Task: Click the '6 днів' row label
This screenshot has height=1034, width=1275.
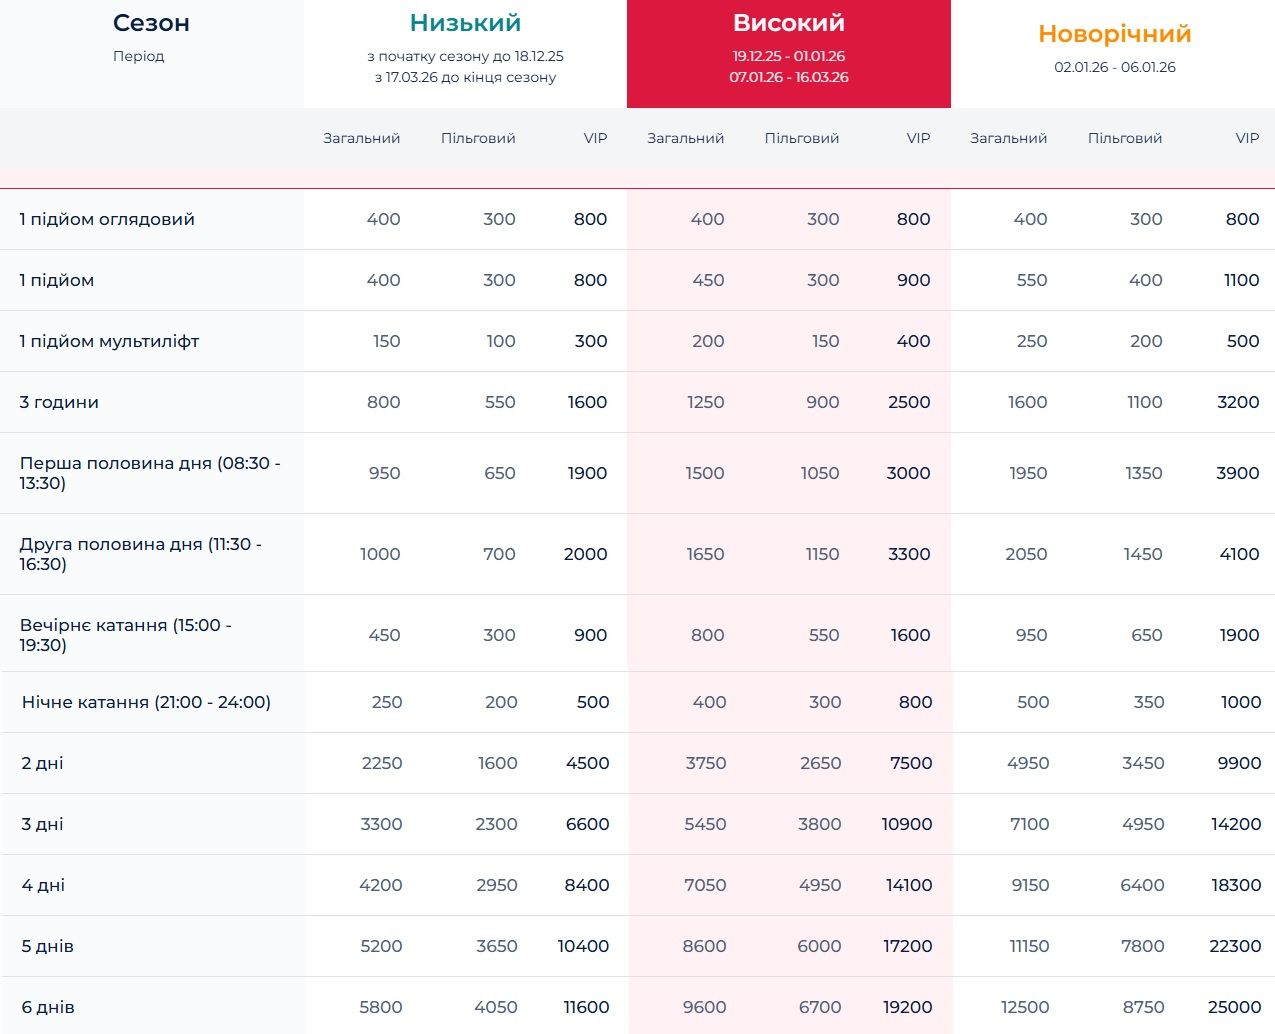Action: pos(48,1007)
